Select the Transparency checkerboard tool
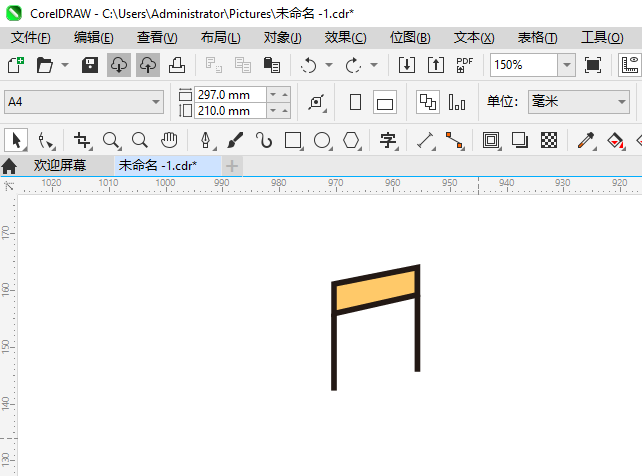This screenshot has height=476, width=642. pos(549,140)
